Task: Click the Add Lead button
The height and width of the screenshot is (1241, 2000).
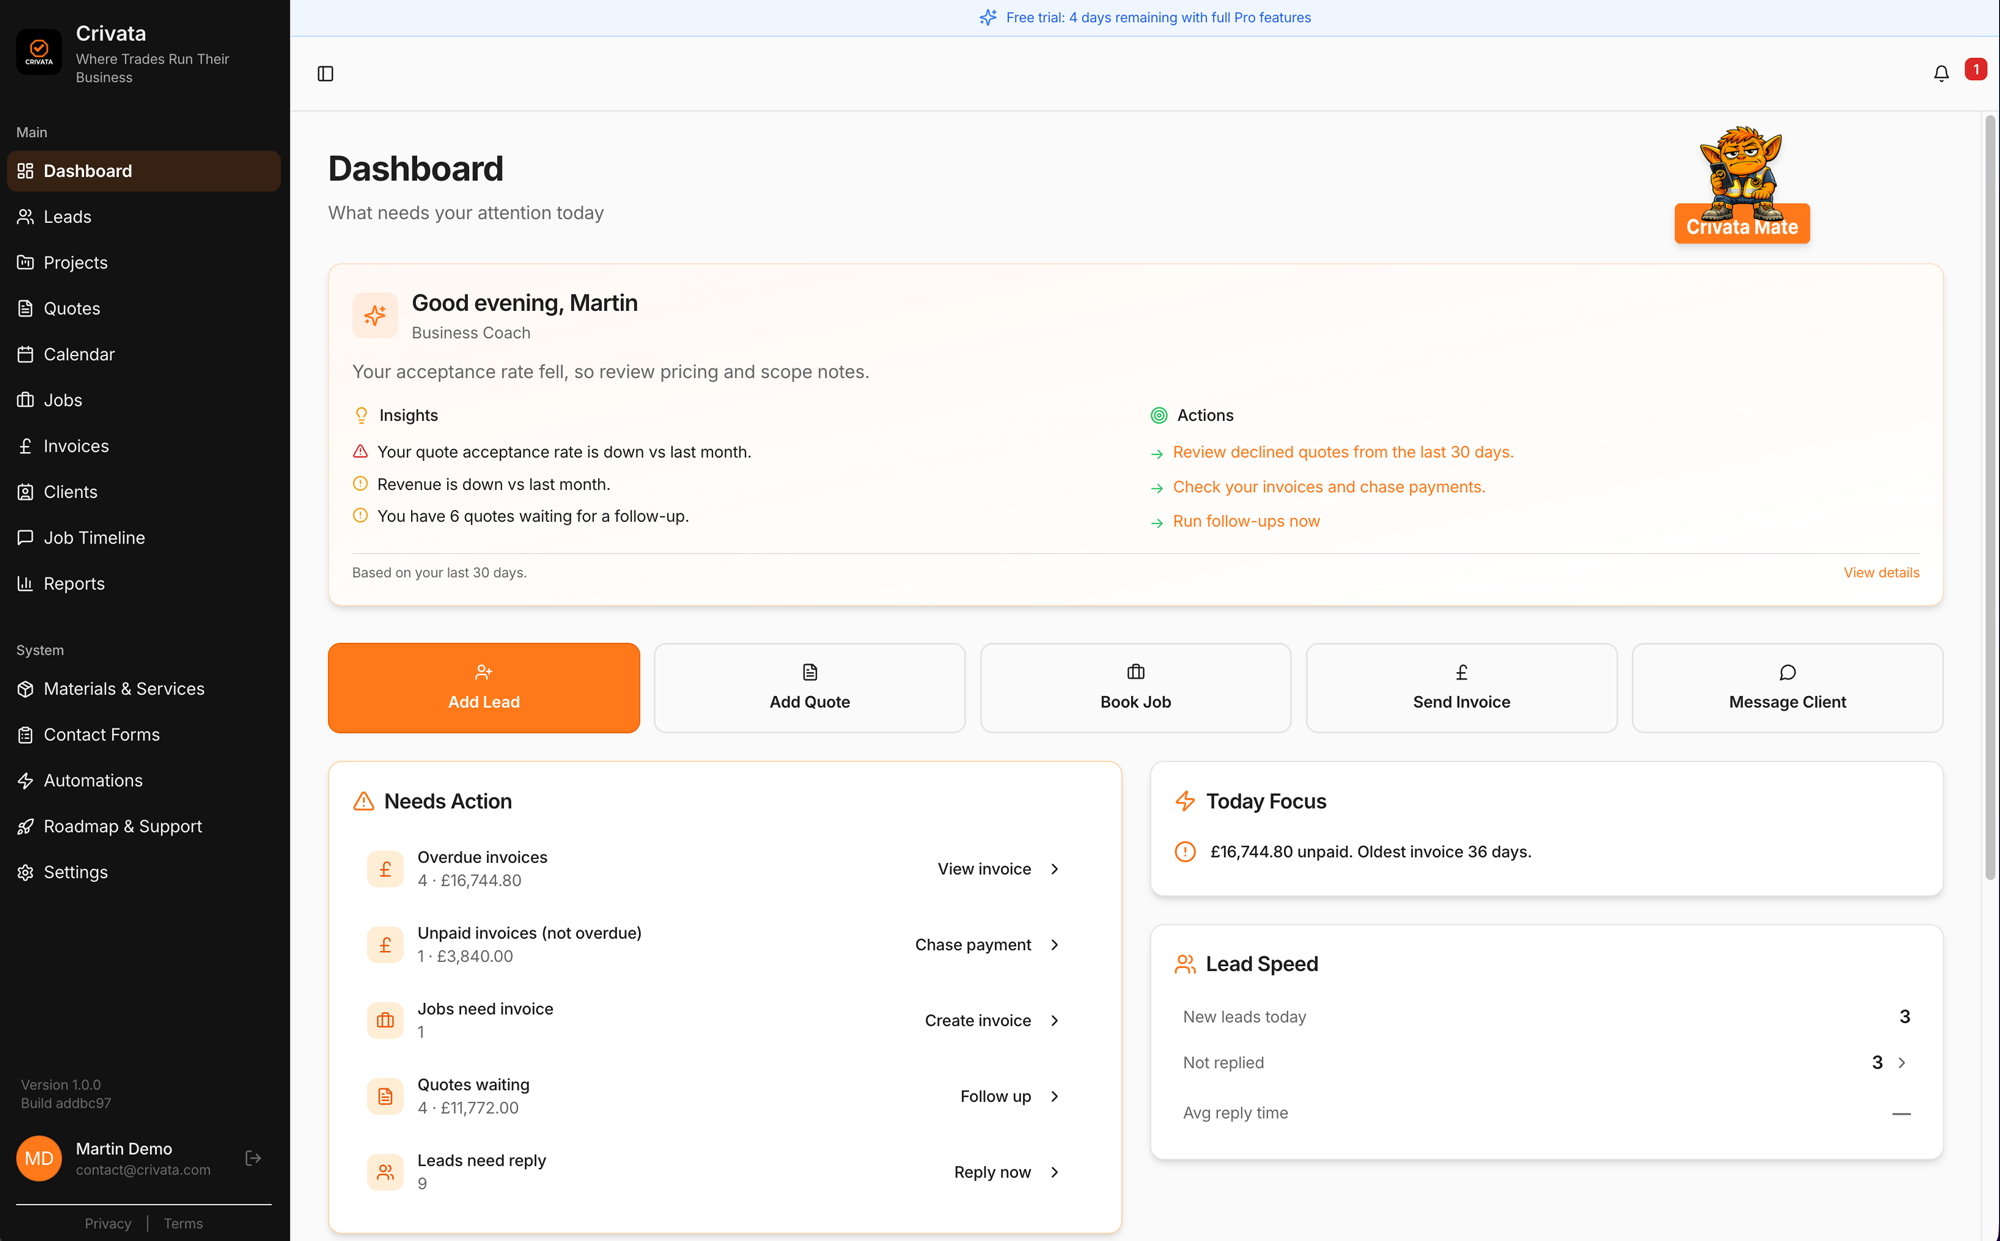Action: (484, 688)
